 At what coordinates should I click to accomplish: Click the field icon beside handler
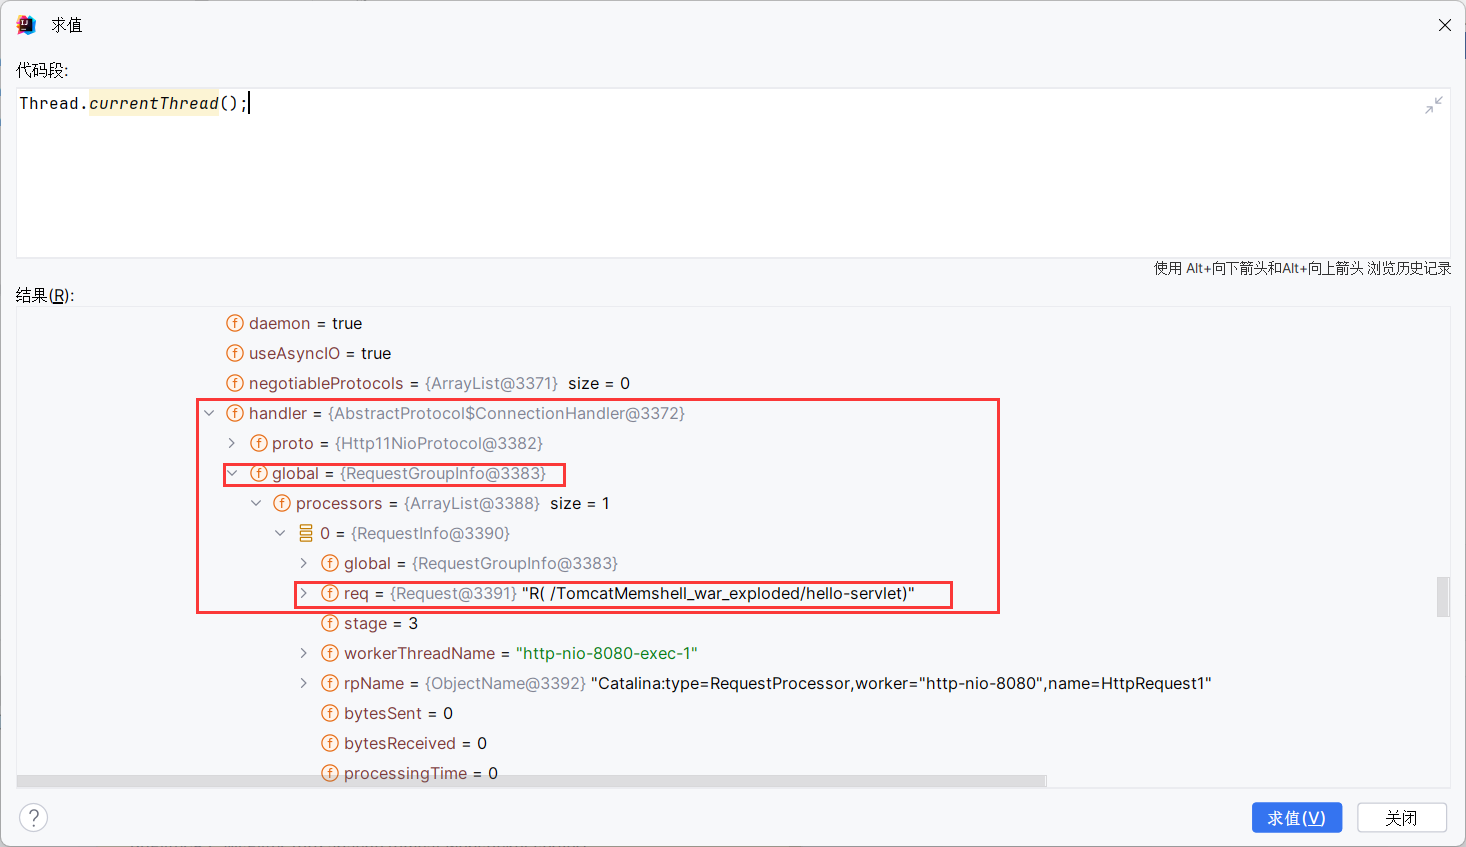coord(235,413)
